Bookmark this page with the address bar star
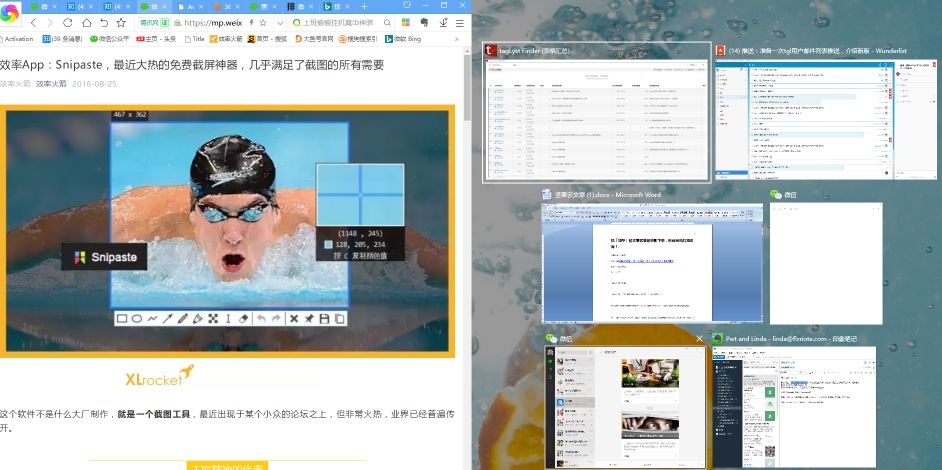The image size is (942, 470). [x=263, y=23]
